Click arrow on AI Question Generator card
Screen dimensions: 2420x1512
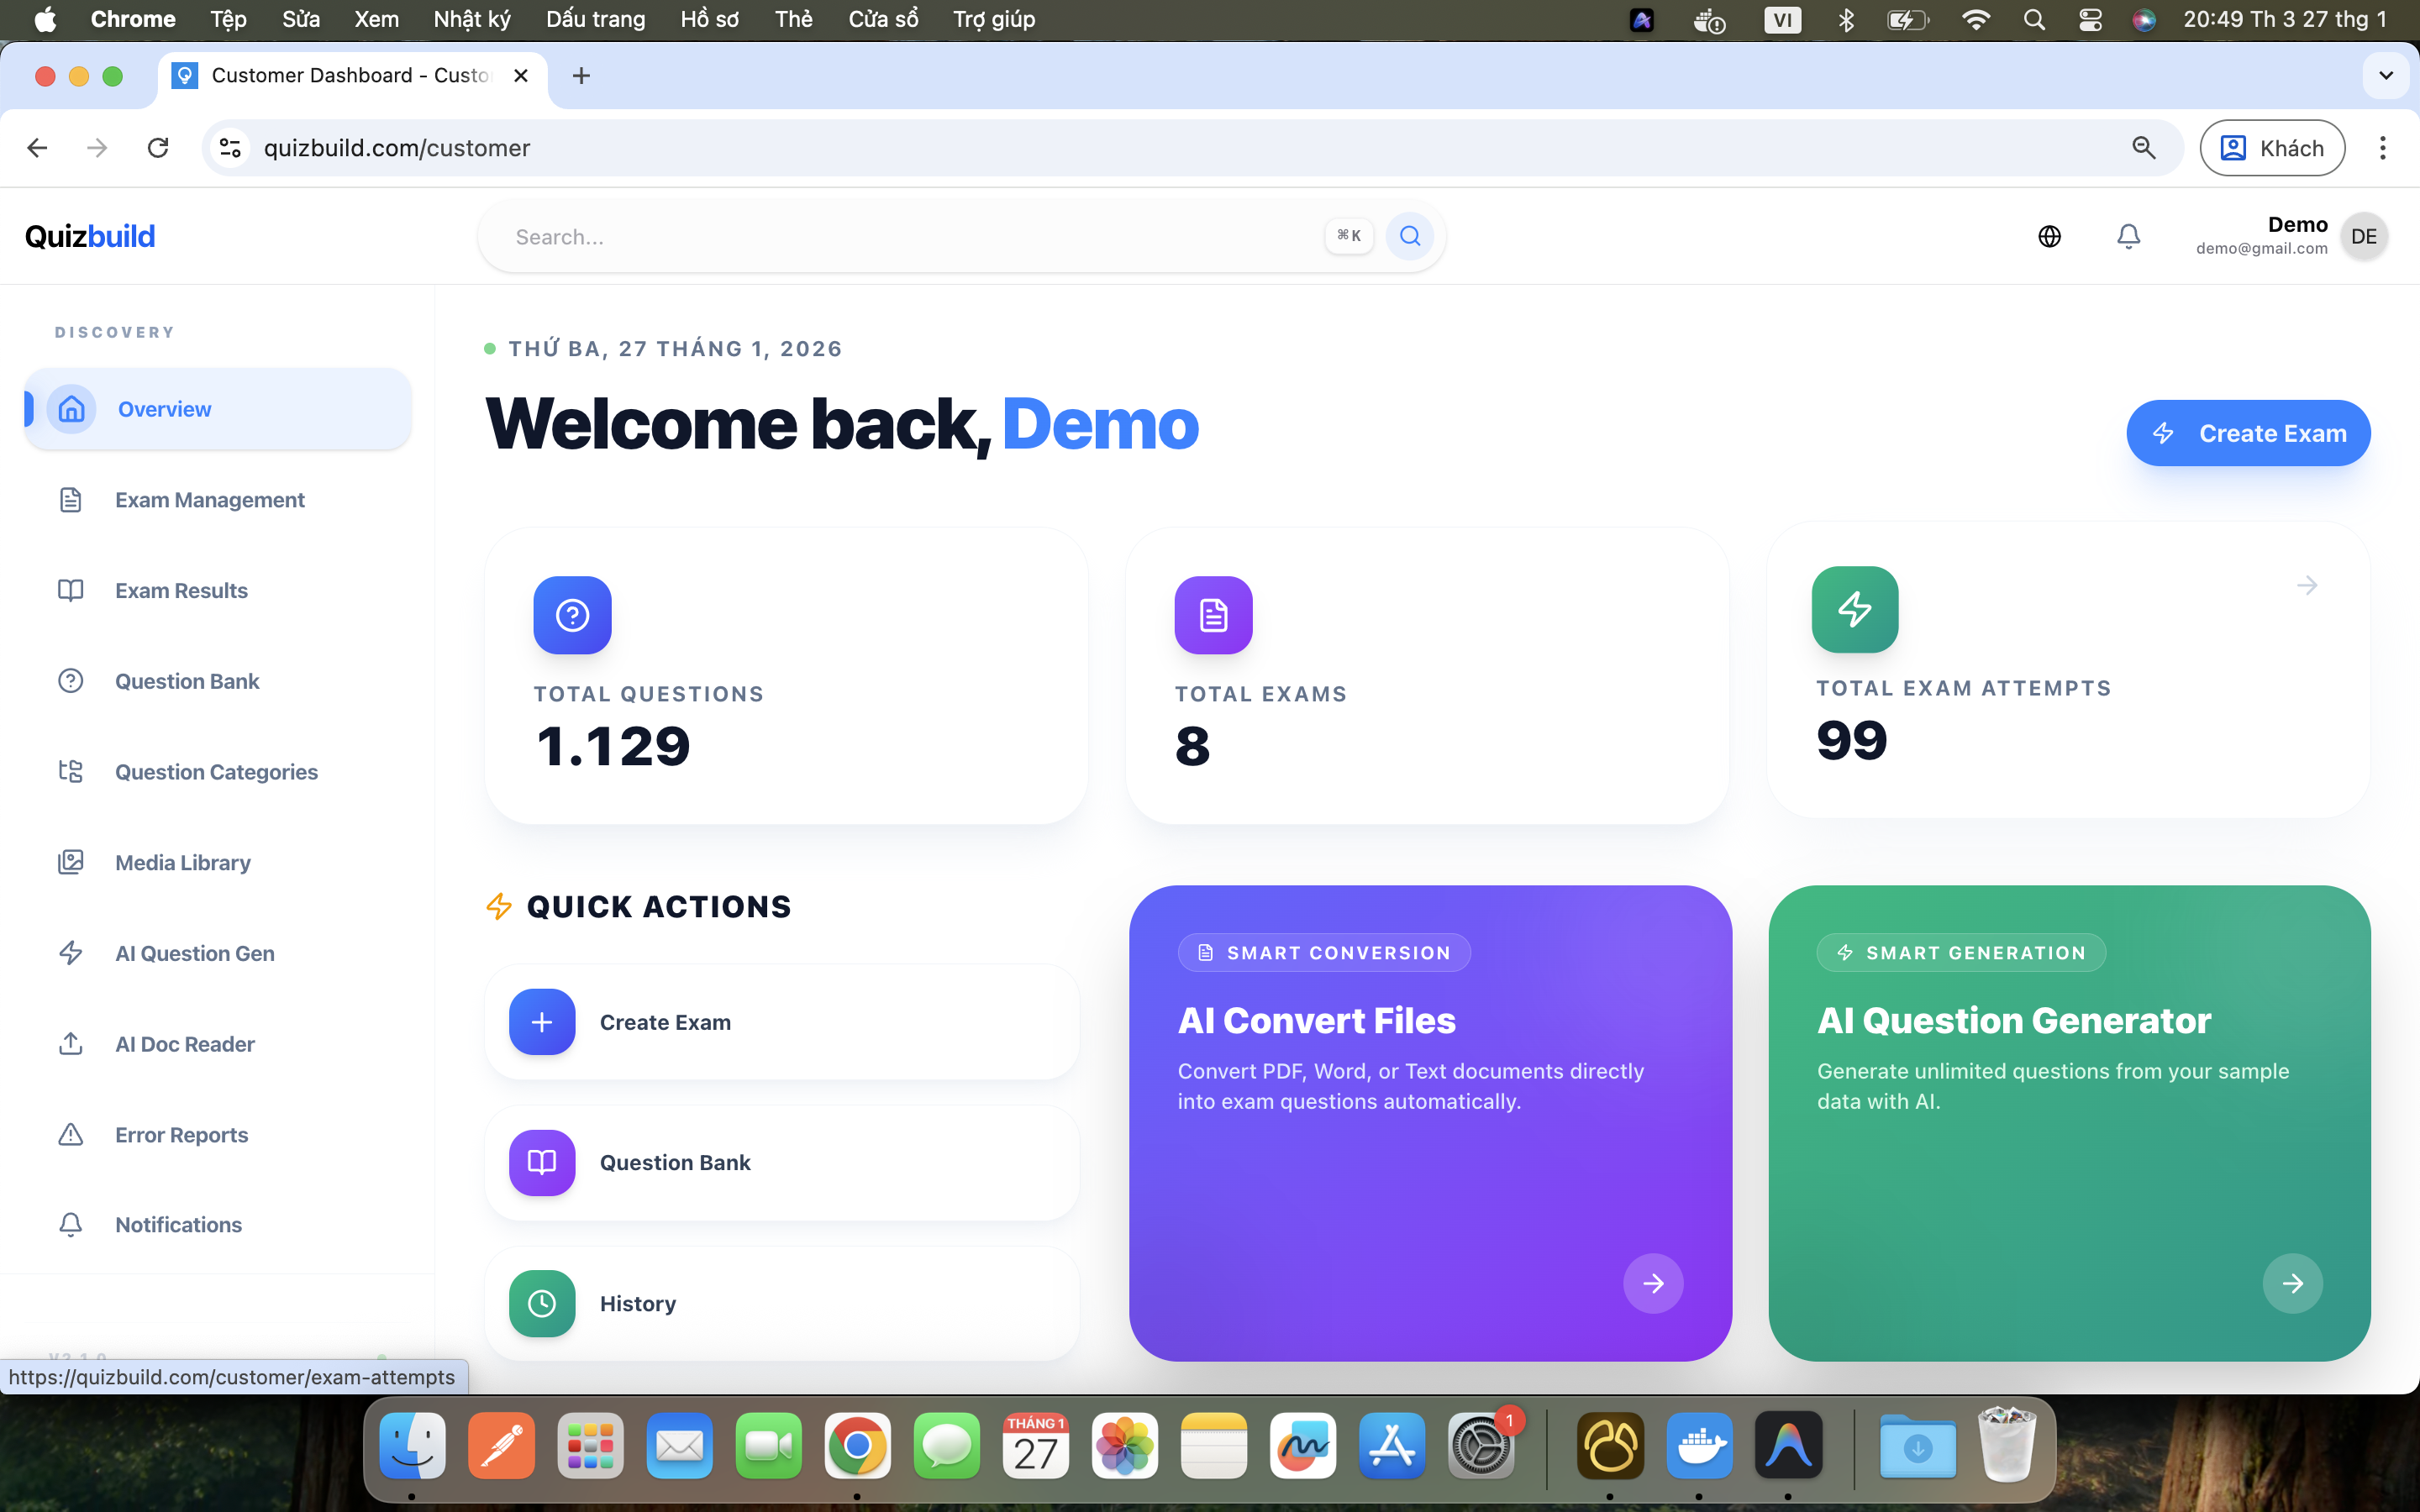tap(2292, 1283)
